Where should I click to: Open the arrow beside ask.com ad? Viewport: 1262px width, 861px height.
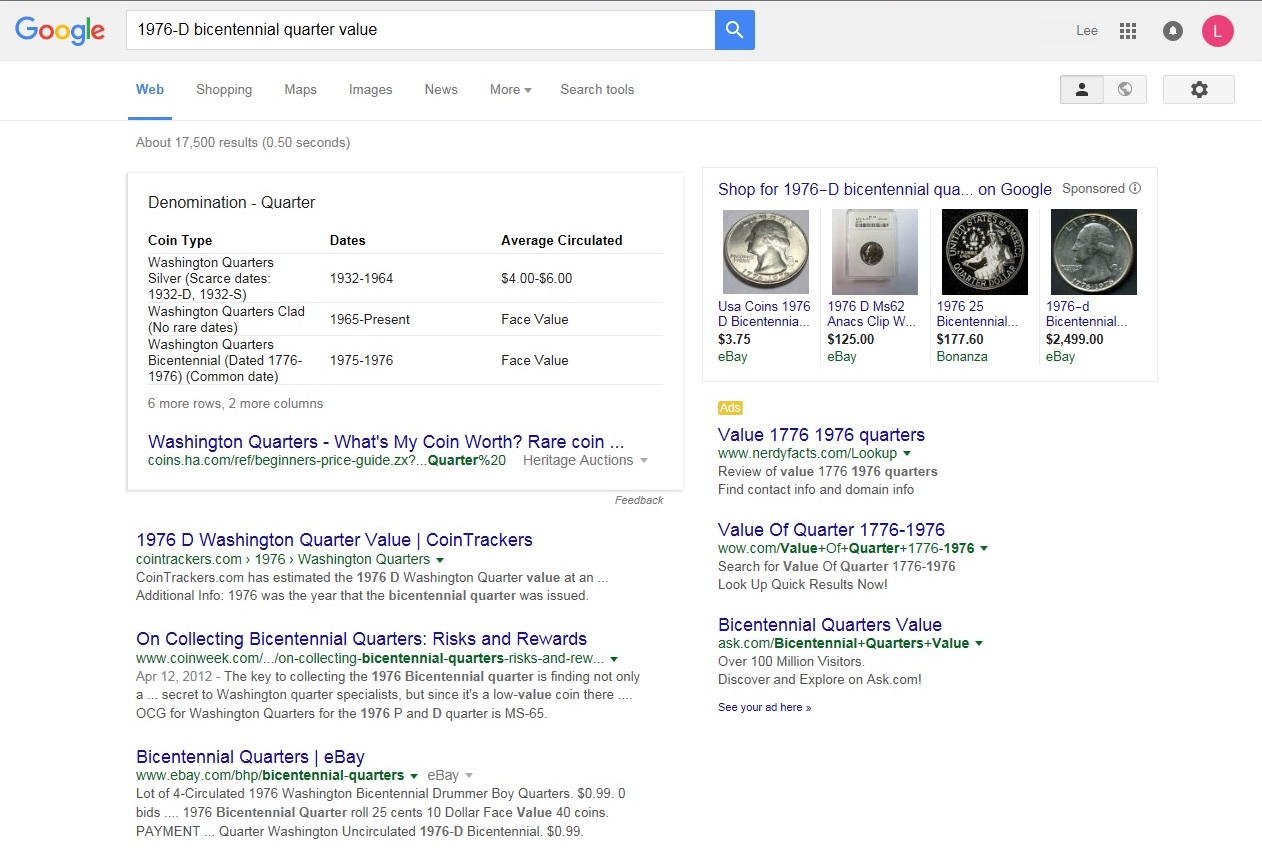point(979,644)
